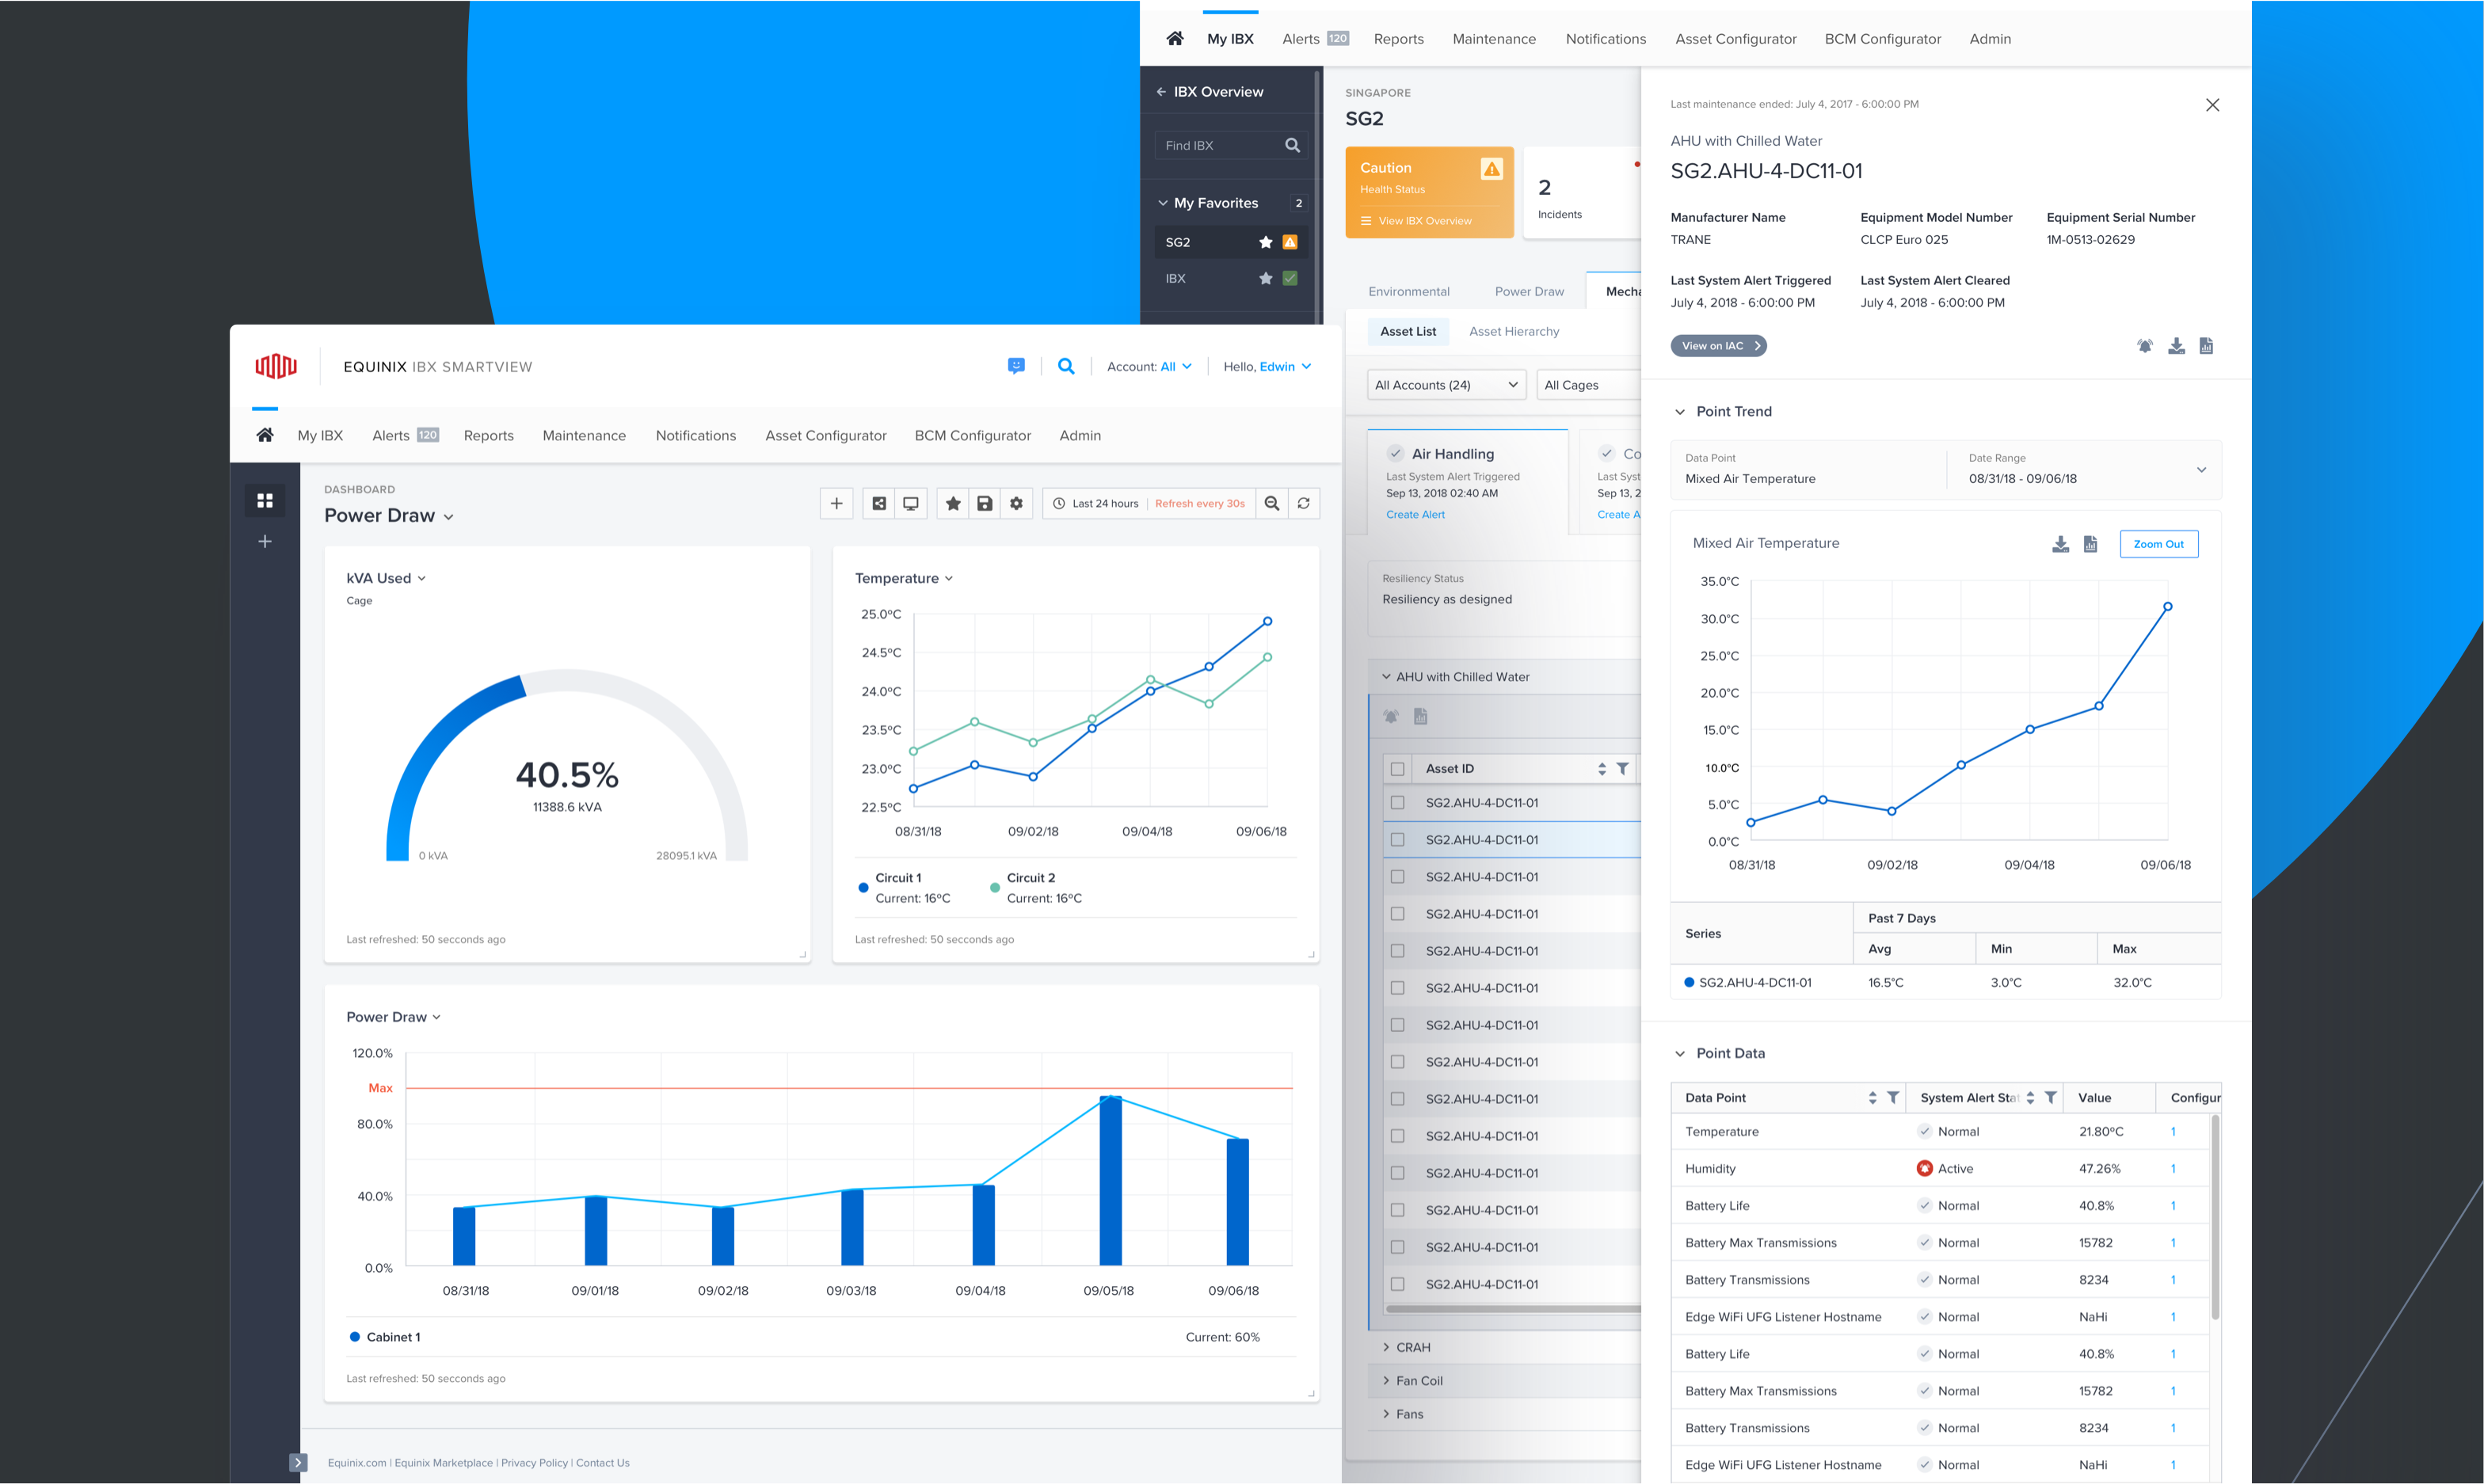2484x1484 pixels.
Task: Mark dashboard as favorite with star icon
Action: click(953, 503)
